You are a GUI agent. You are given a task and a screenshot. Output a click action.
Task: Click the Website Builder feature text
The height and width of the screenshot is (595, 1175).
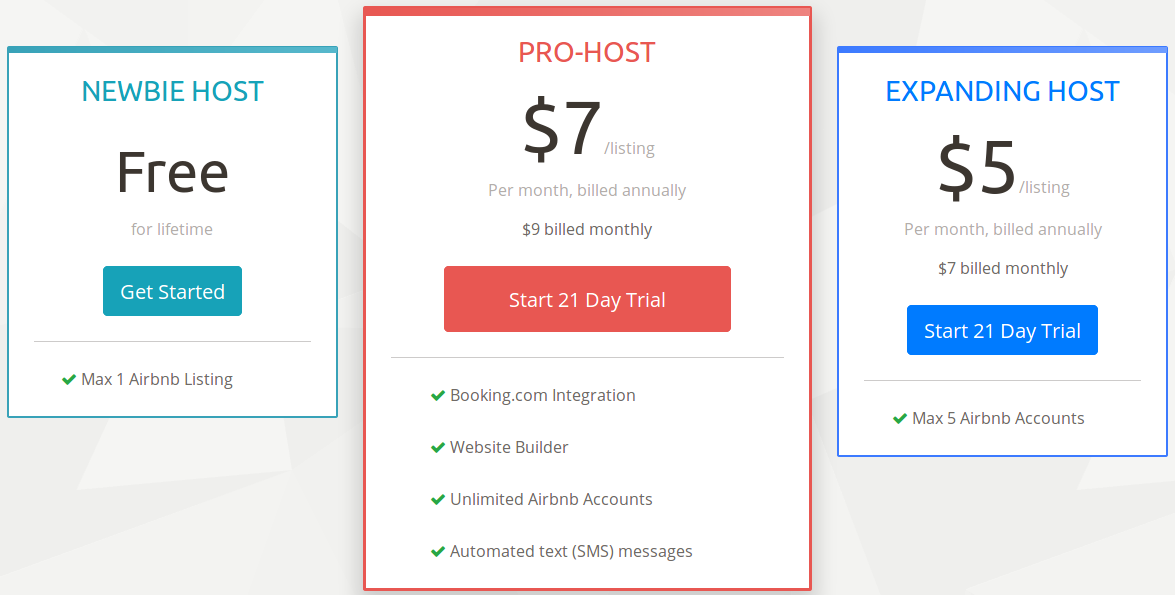coord(509,448)
